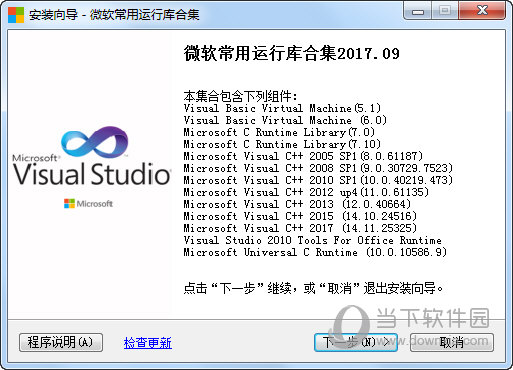The image size is (513, 370).
Task: Click the Visual C++ 2012 up4 line
Action: pos(306,192)
